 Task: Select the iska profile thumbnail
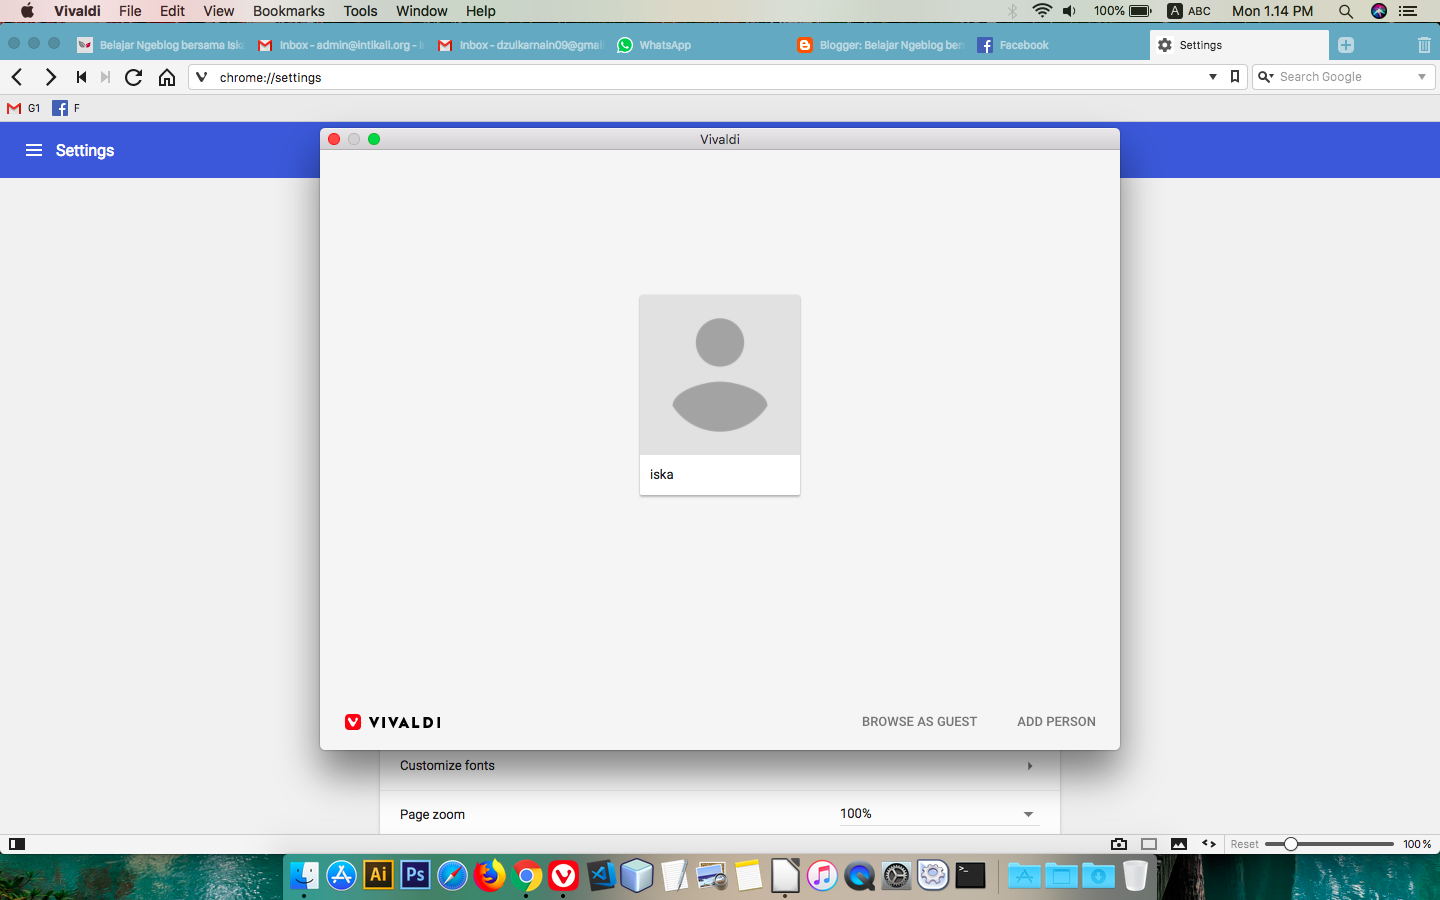(719, 375)
